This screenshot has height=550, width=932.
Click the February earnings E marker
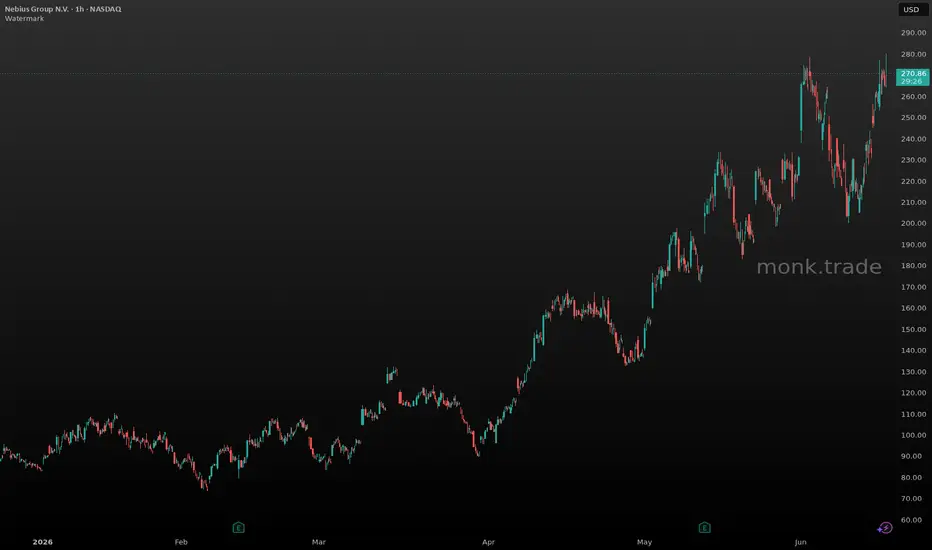tap(238, 527)
